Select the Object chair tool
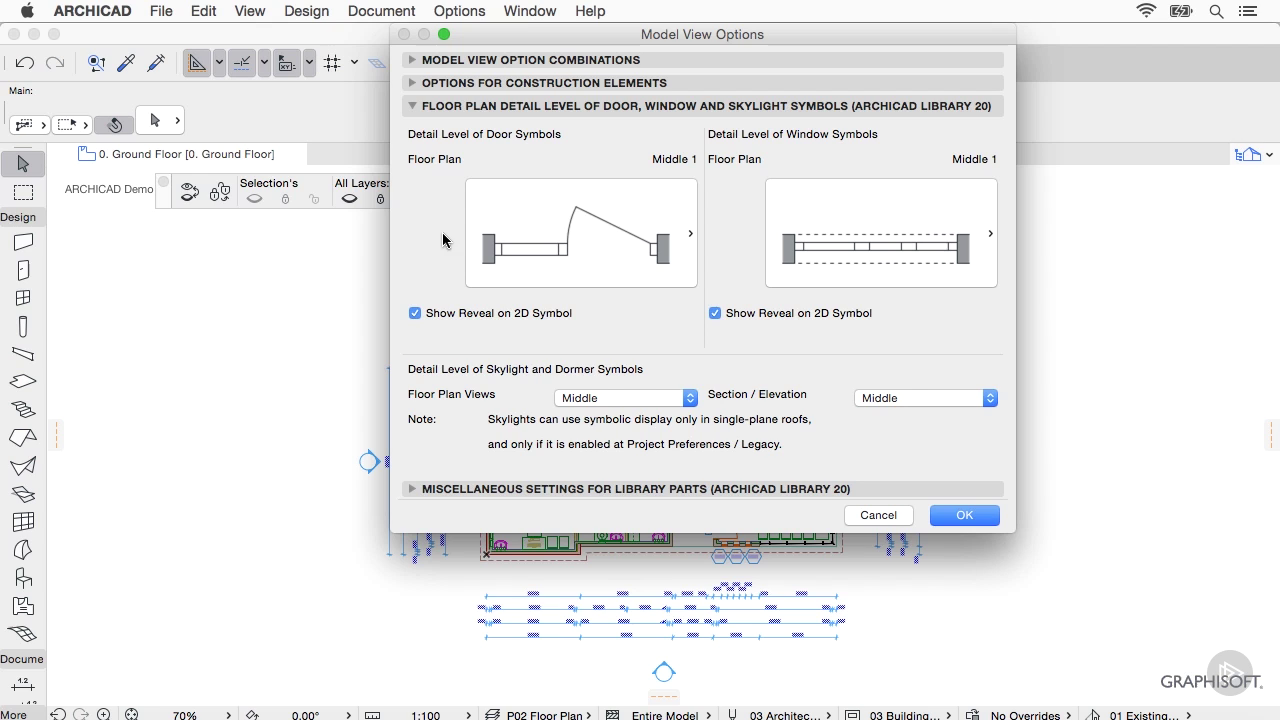Screen dimensions: 1280x720 23,578
